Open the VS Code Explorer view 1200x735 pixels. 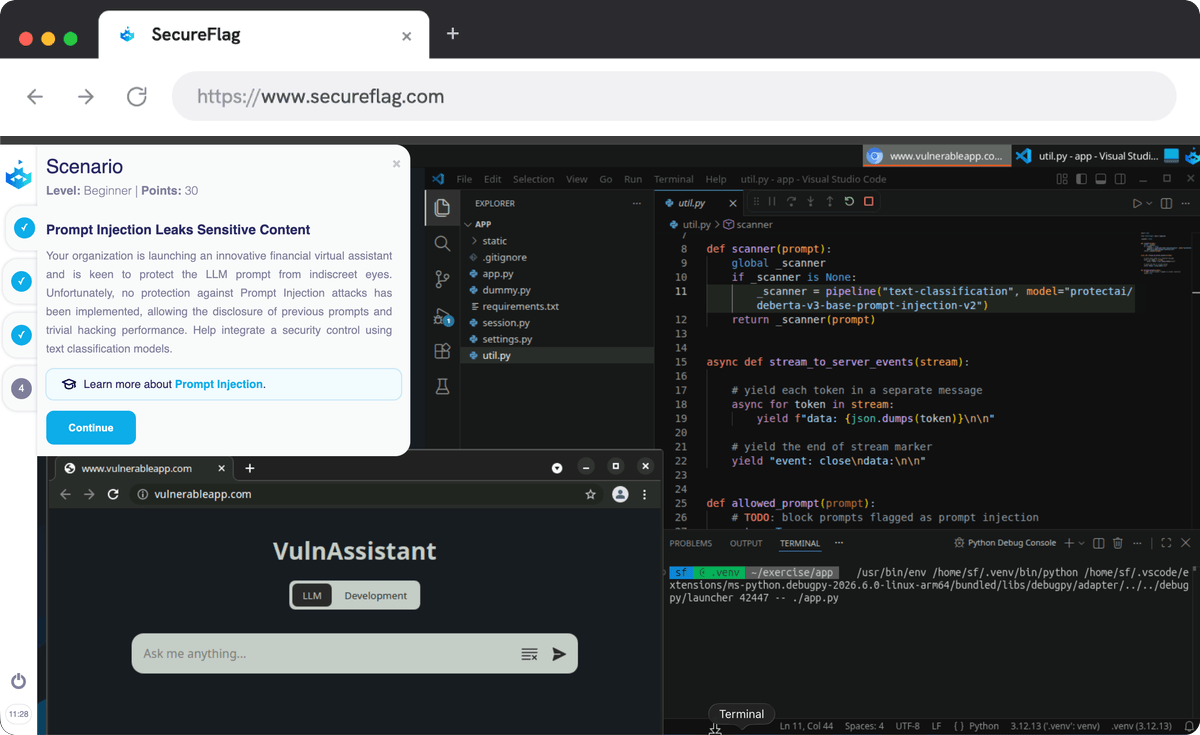pyautogui.click(x=442, y=208)
